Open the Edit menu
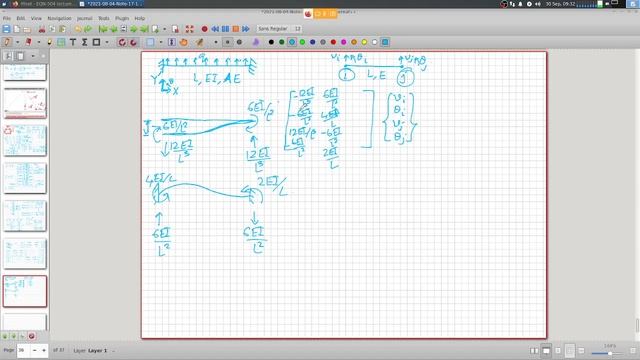 21,18
